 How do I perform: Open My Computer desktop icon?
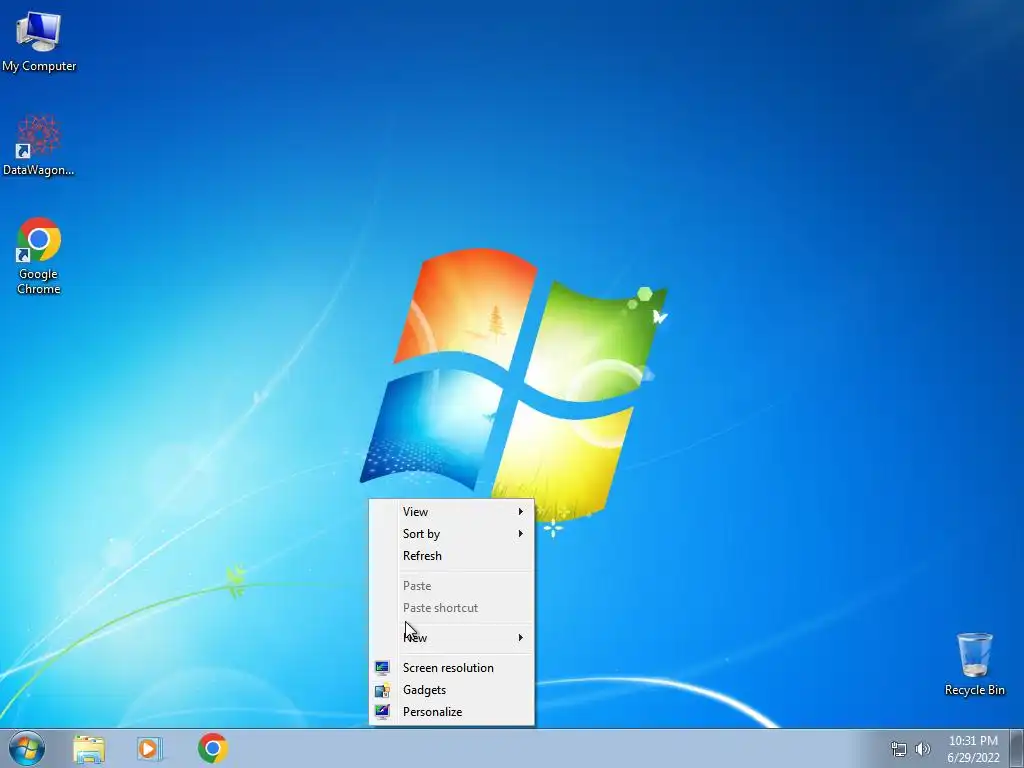(x=39, y=40)
